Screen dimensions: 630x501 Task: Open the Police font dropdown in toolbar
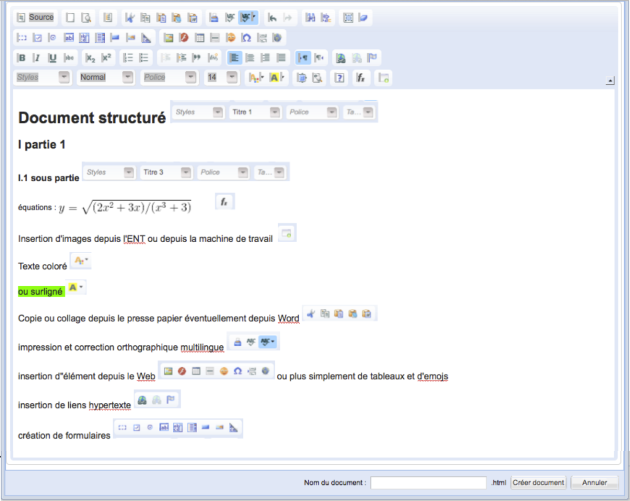pos(169,77)
